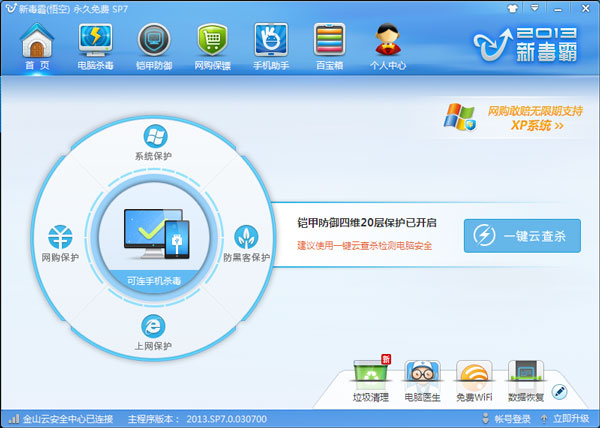Screen dimensions: 600x428
Task: Click the 网购保护 yen icon
Action: (60, 237)
